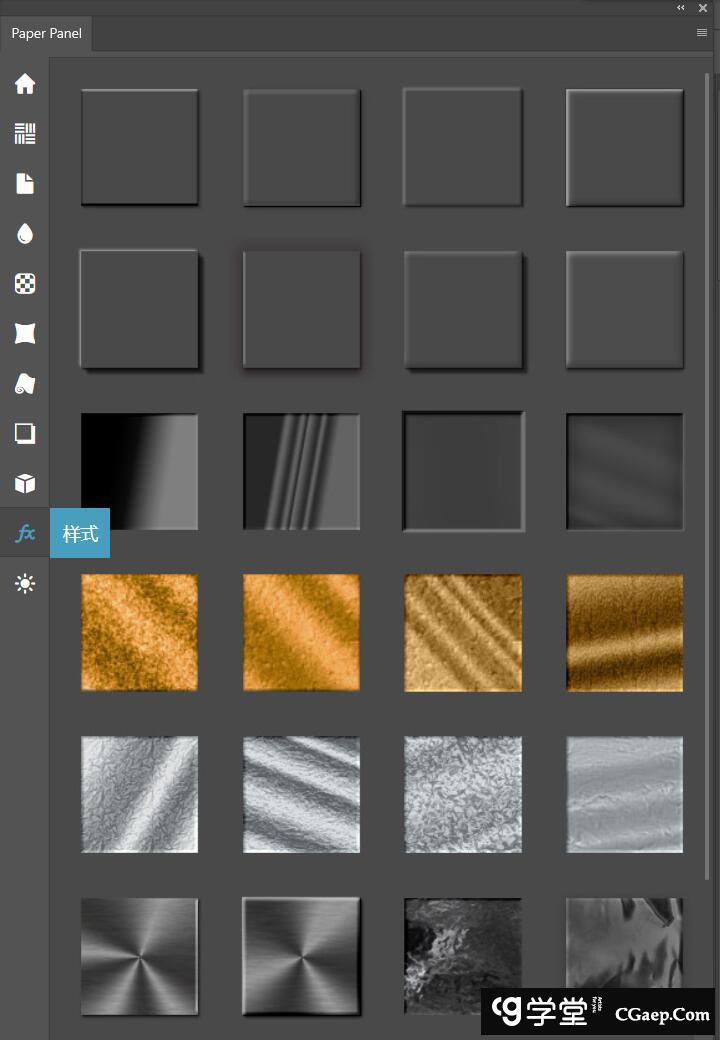Open the 3D cube icon
This screenshot has height=1040, width=720.
(x=25, y=484)
